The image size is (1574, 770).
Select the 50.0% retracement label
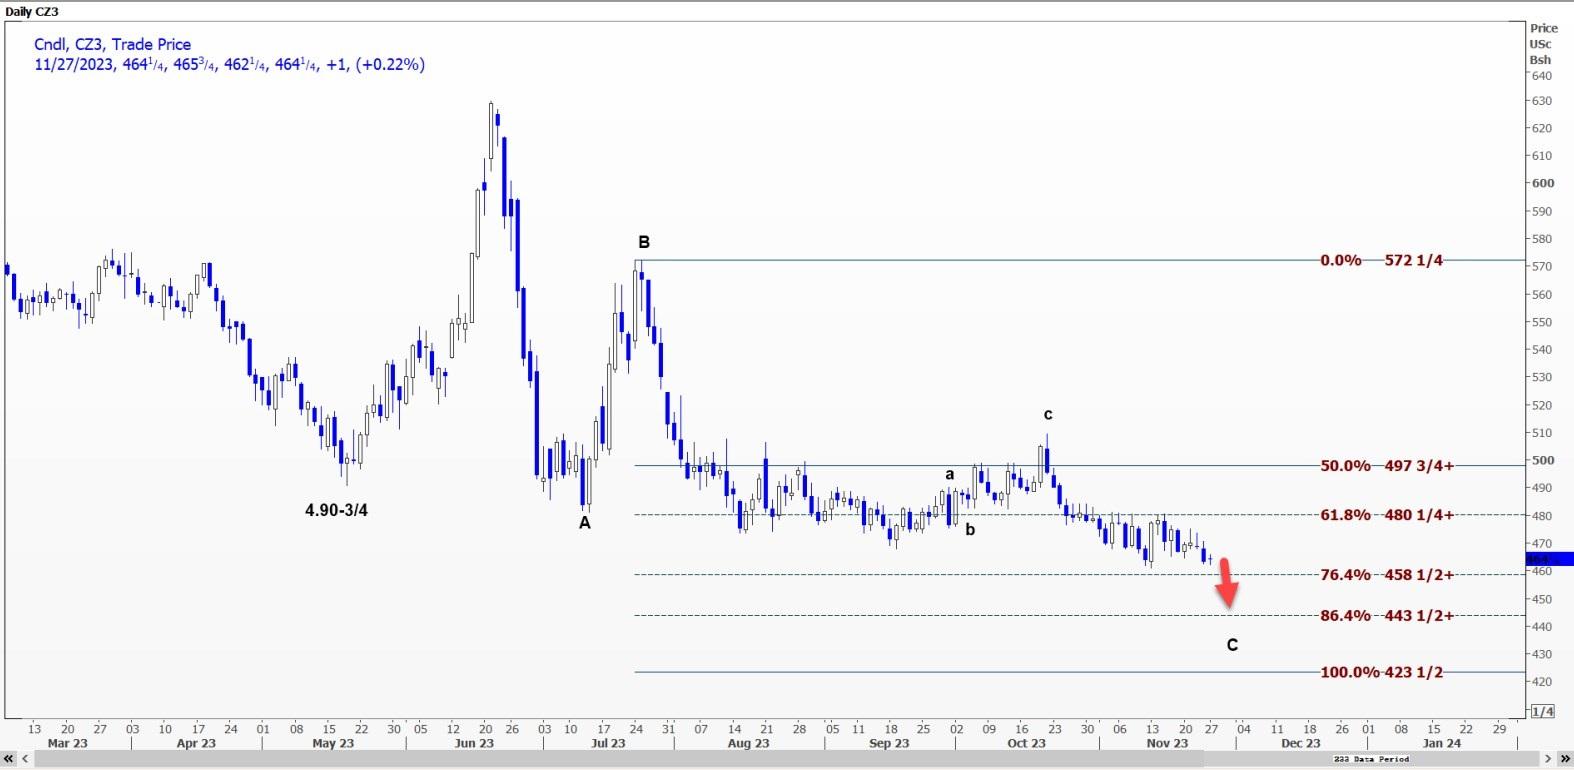pyautogui.click(x=1345, y=466)
